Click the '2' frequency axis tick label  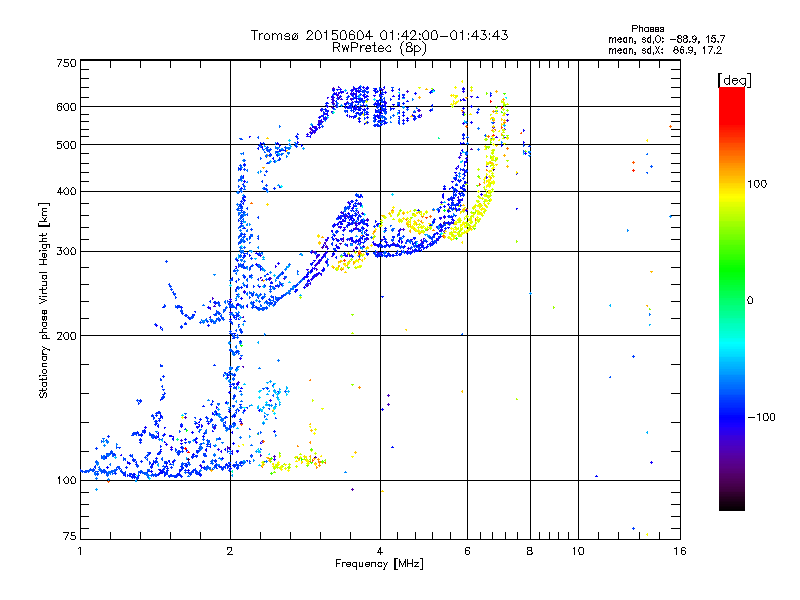click(230, 551)
